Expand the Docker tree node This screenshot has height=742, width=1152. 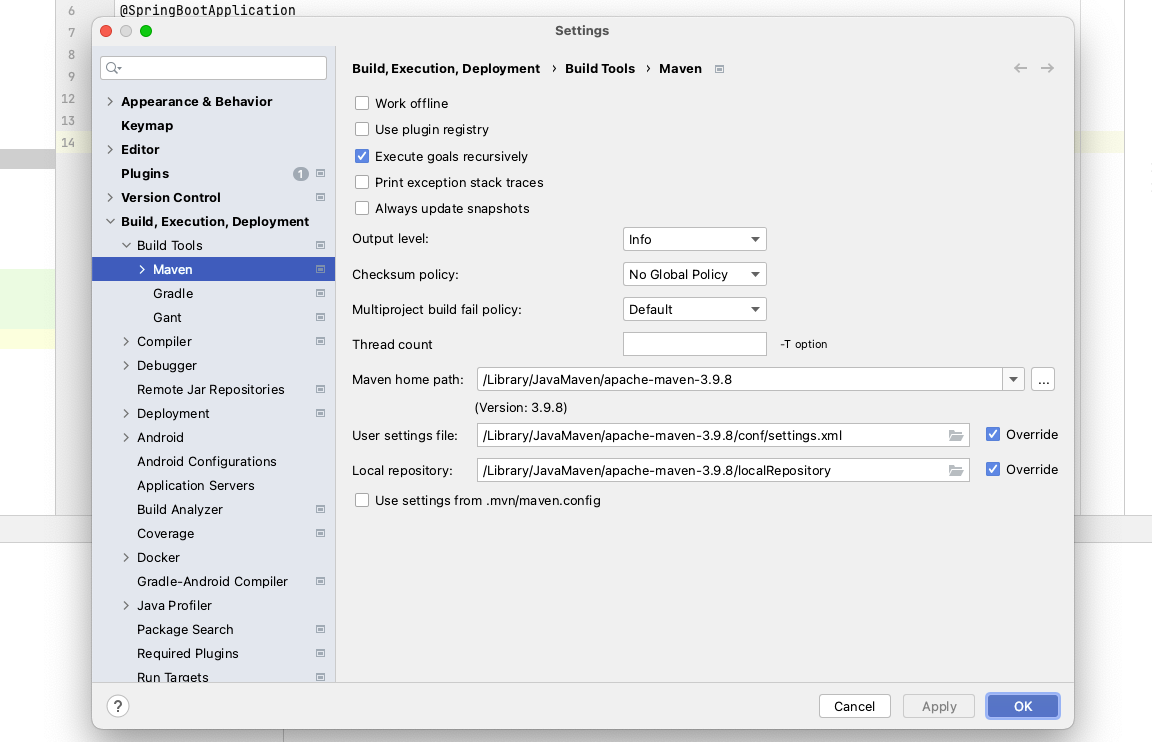click(x=126, y=558)
